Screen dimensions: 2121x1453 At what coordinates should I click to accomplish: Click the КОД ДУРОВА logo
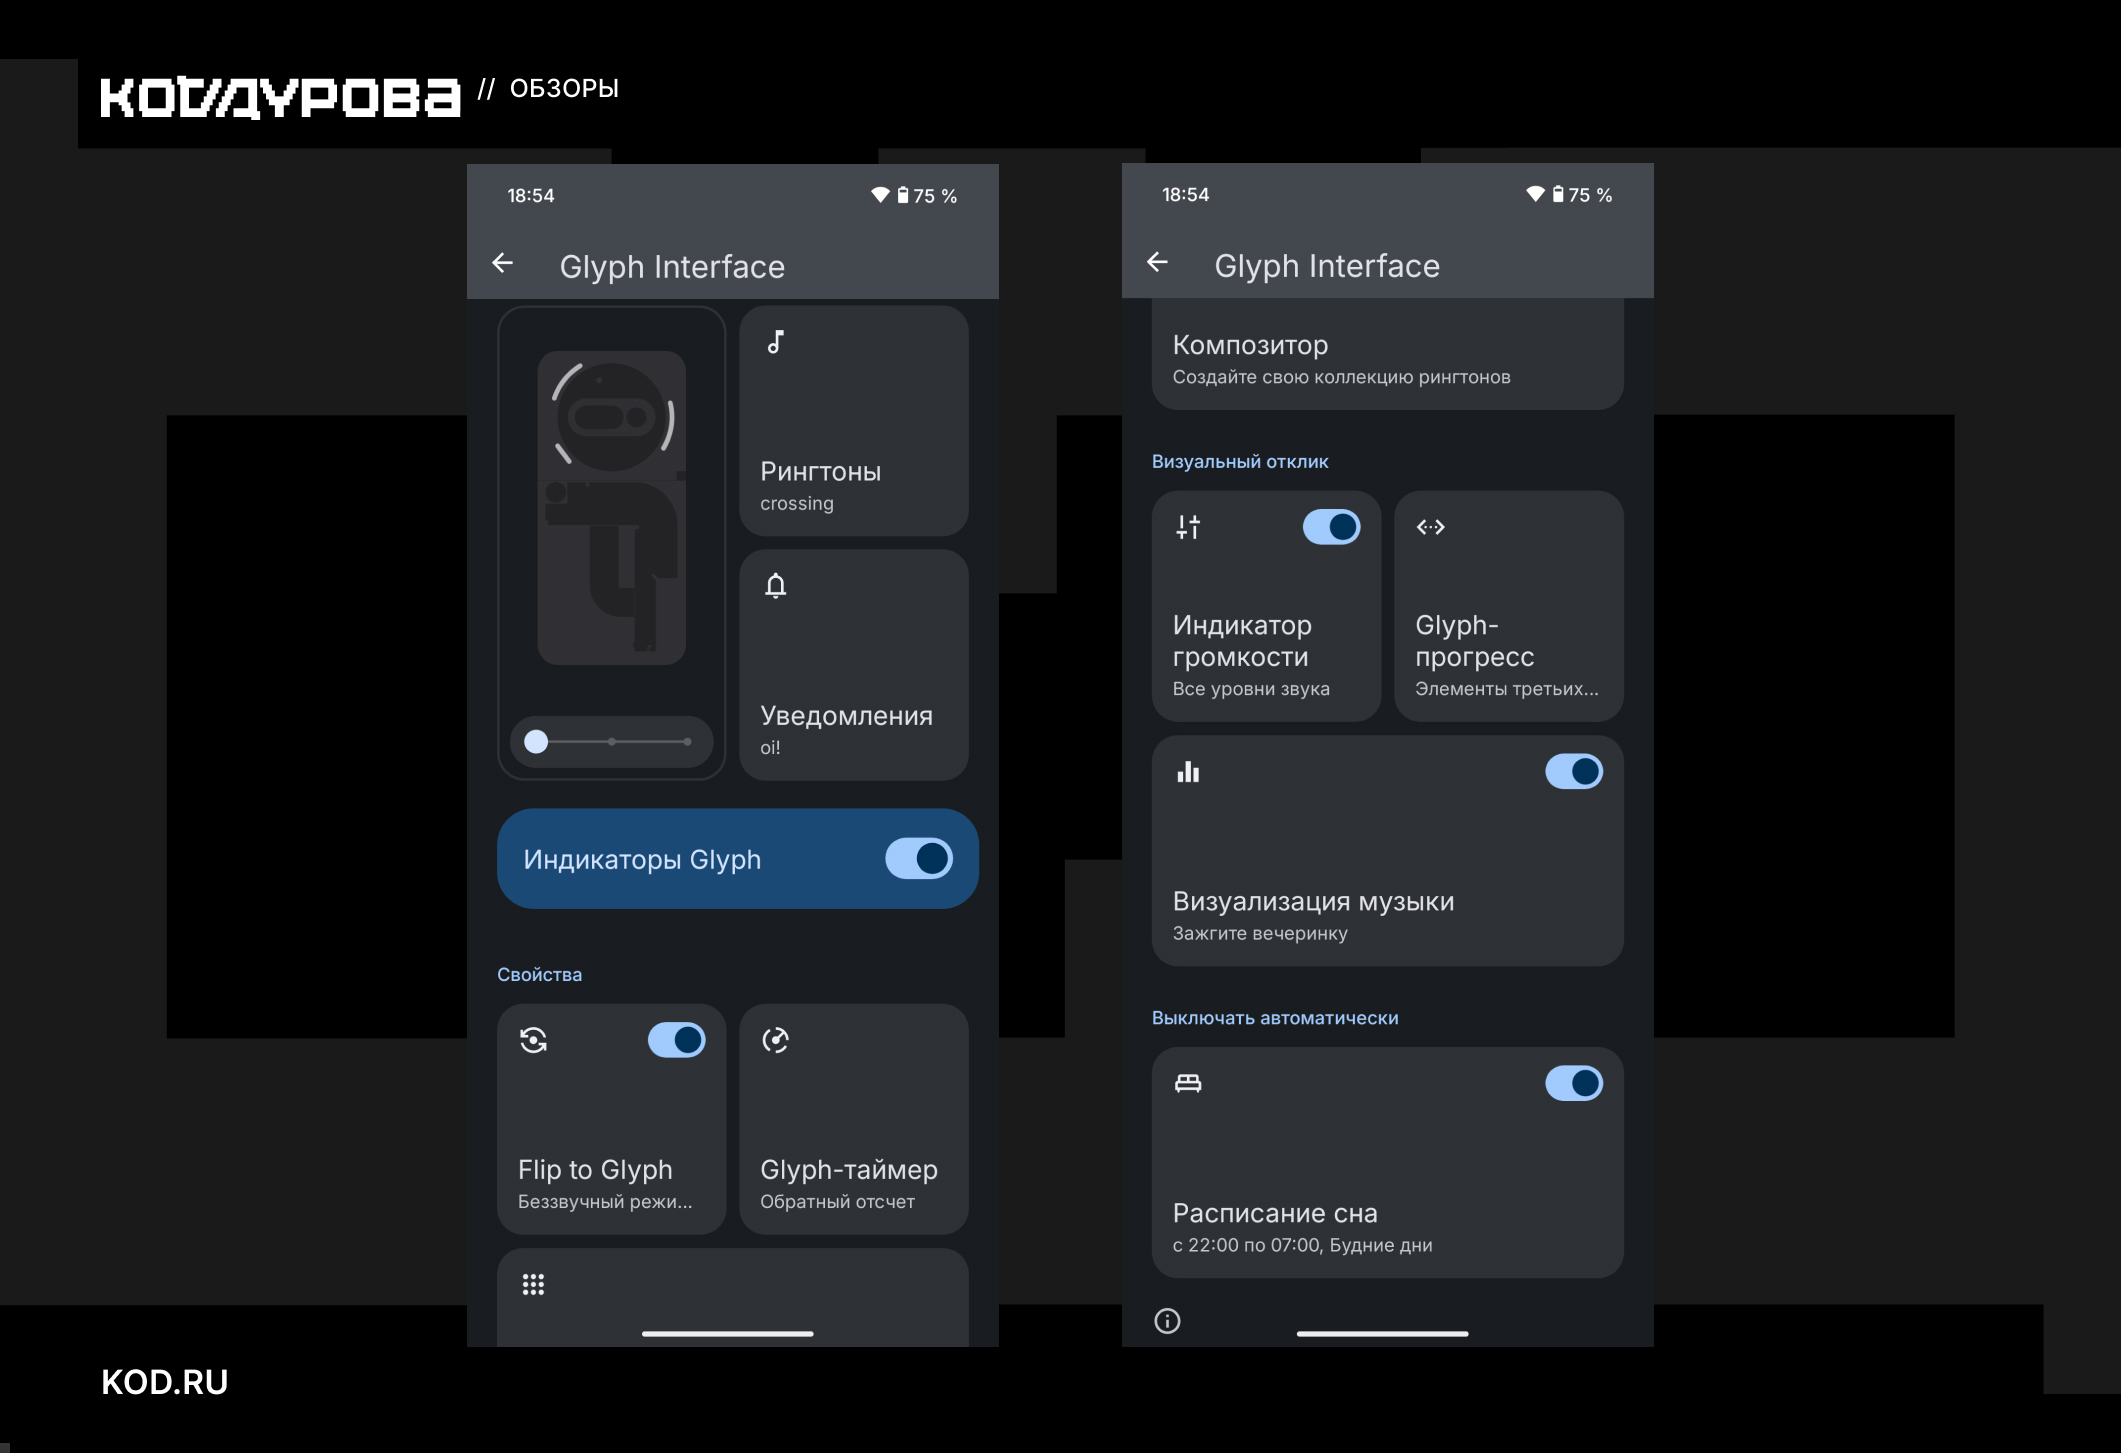[x=280, y=97]
